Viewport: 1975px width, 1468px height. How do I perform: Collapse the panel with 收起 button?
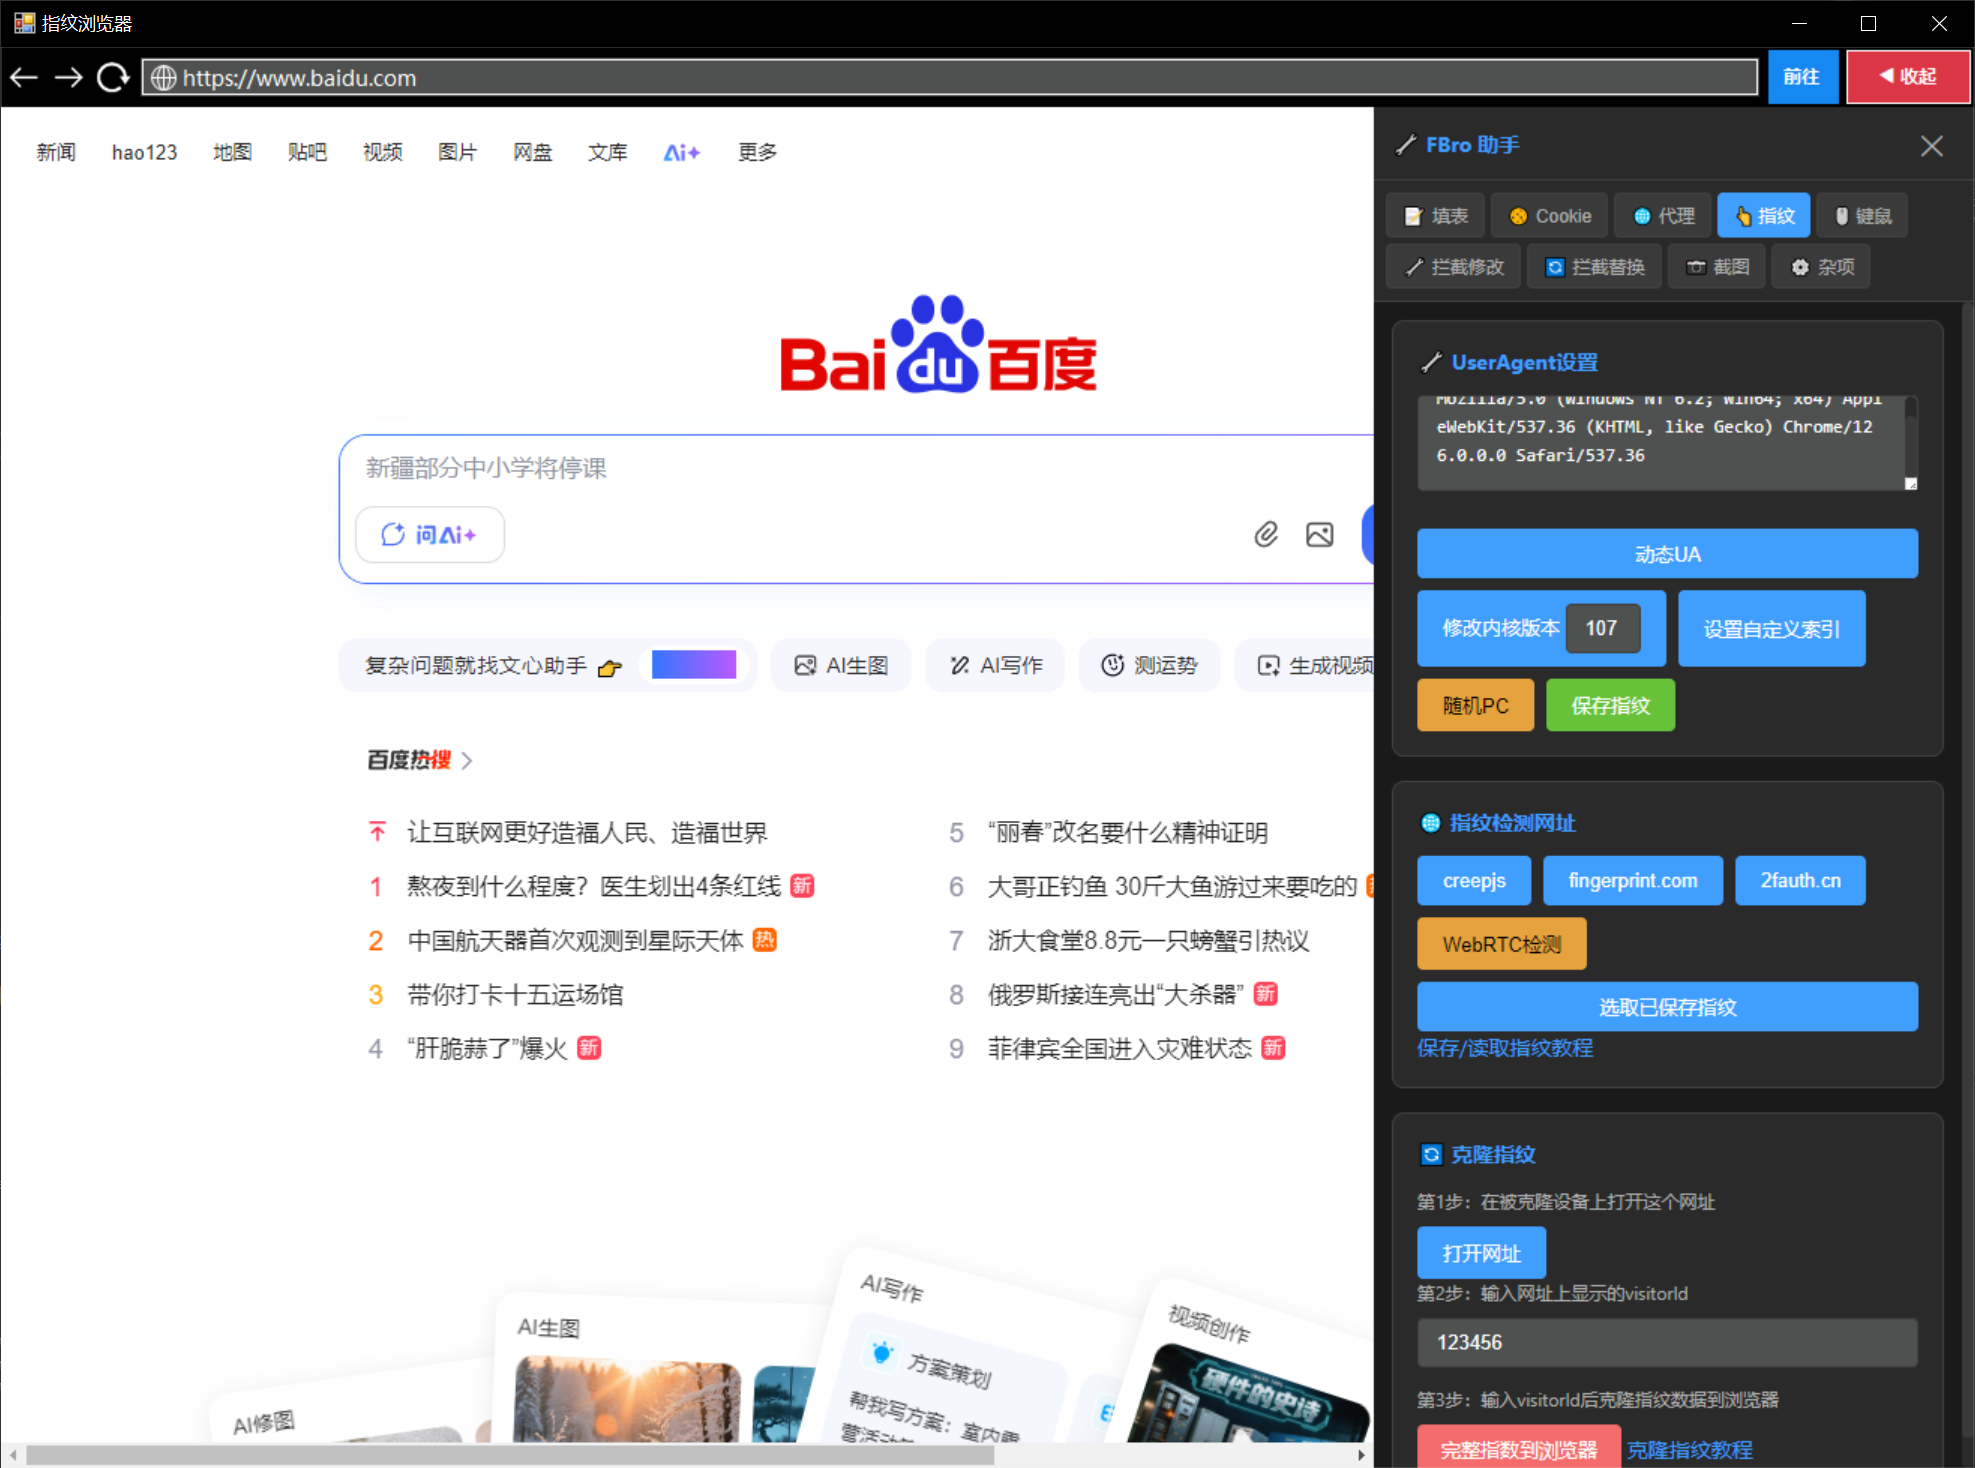pos(1907,77)
